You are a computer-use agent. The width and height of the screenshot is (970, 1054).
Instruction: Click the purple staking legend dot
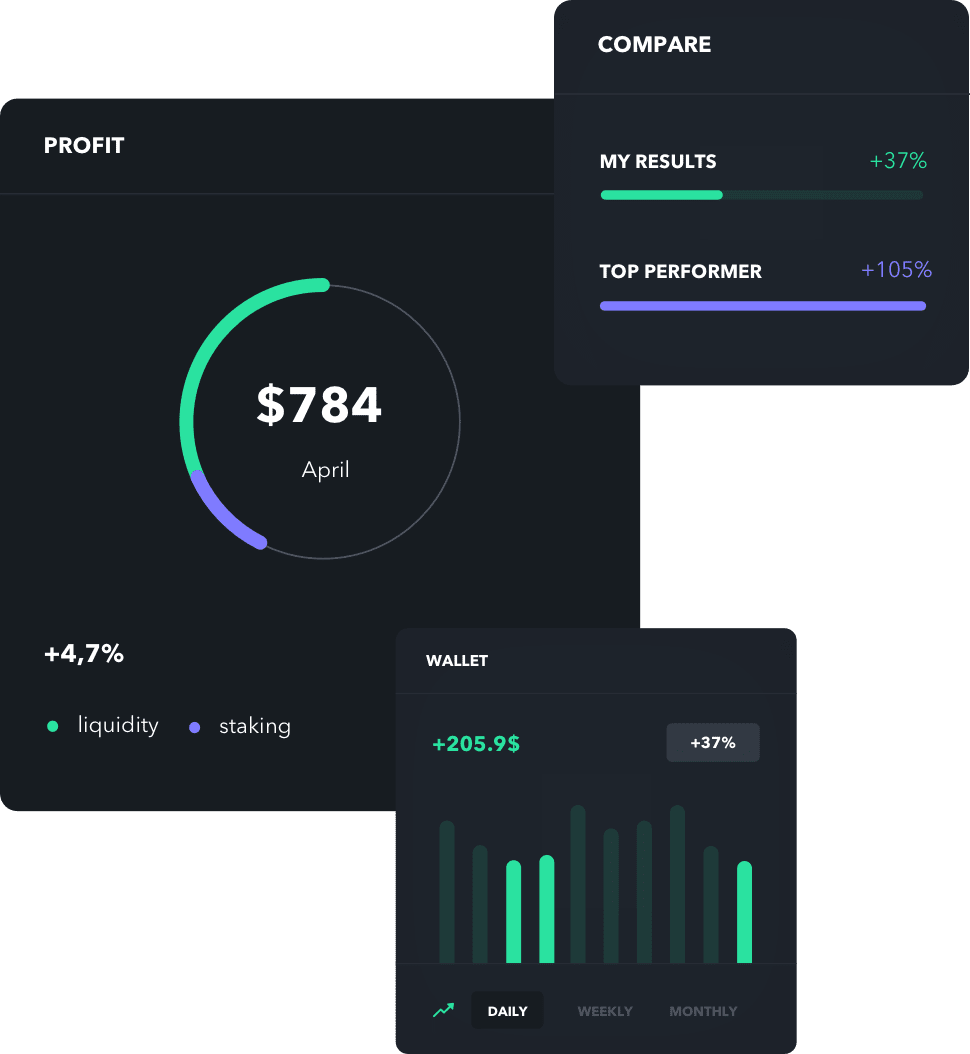click(x=195, y=727)
